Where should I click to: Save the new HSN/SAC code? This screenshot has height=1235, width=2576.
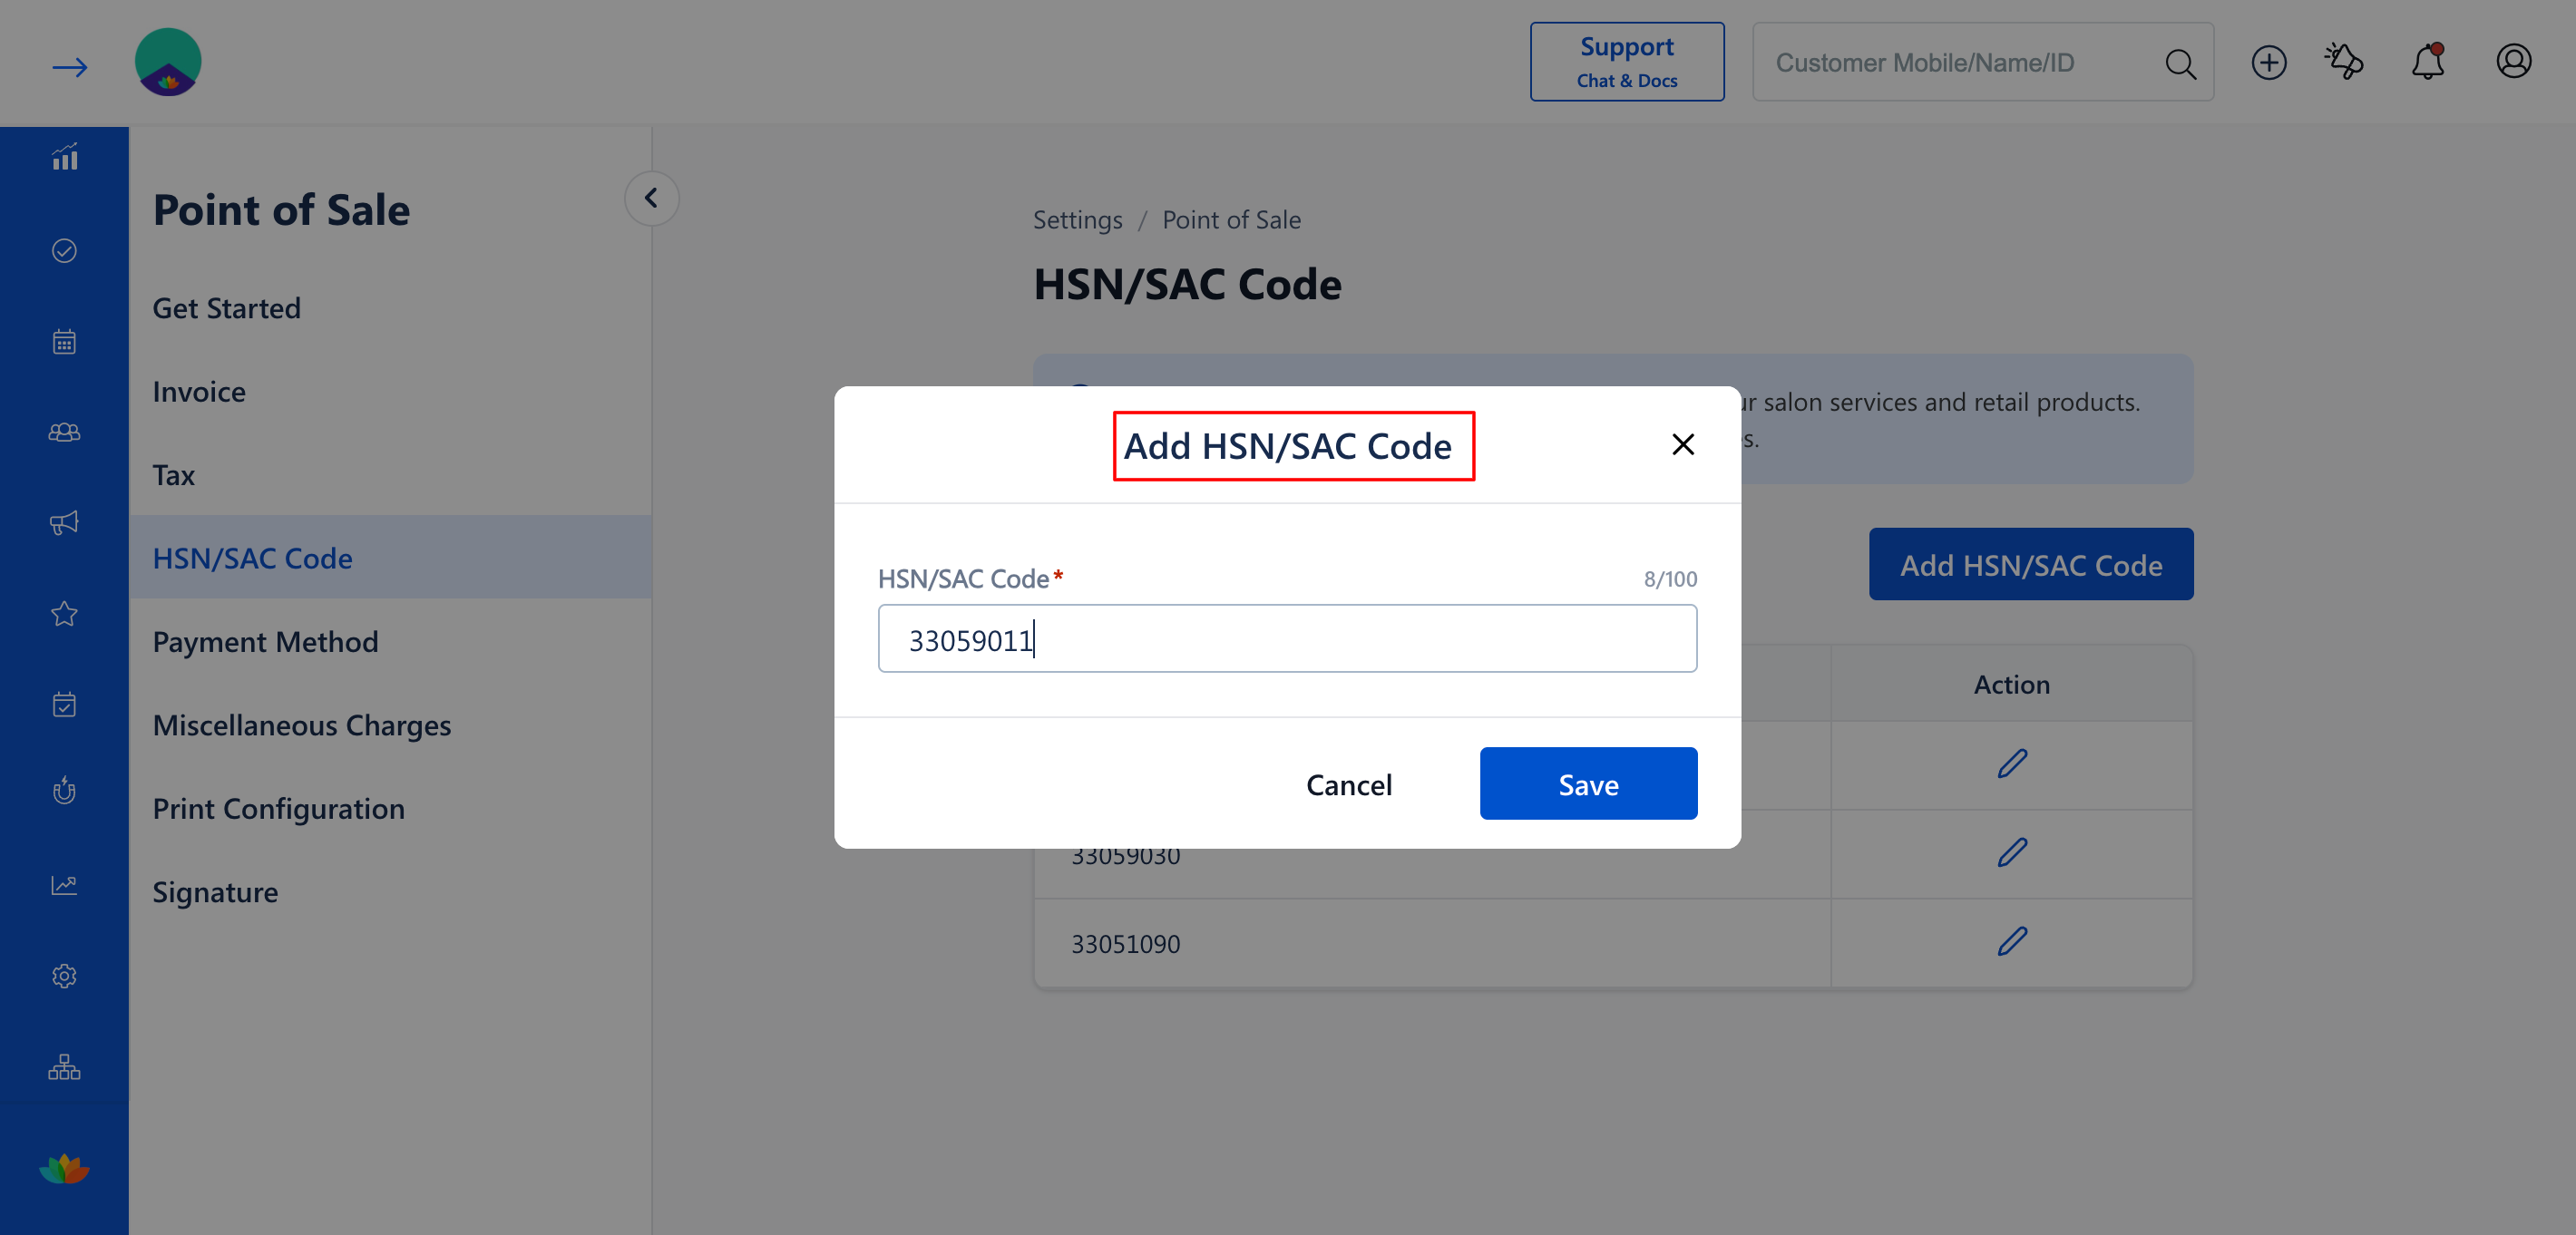1588,784
